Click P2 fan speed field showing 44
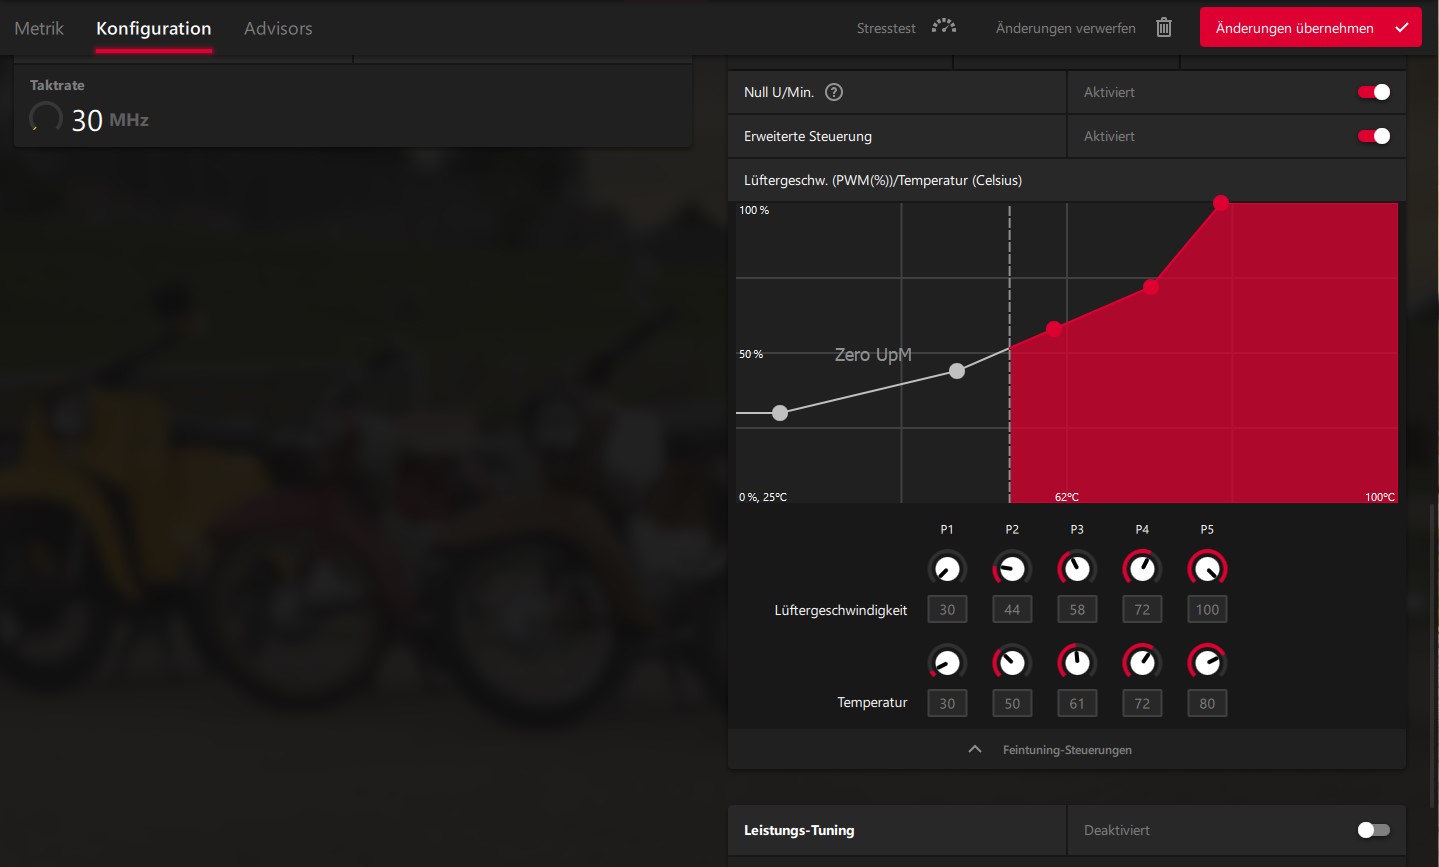 coord(1012,609)
